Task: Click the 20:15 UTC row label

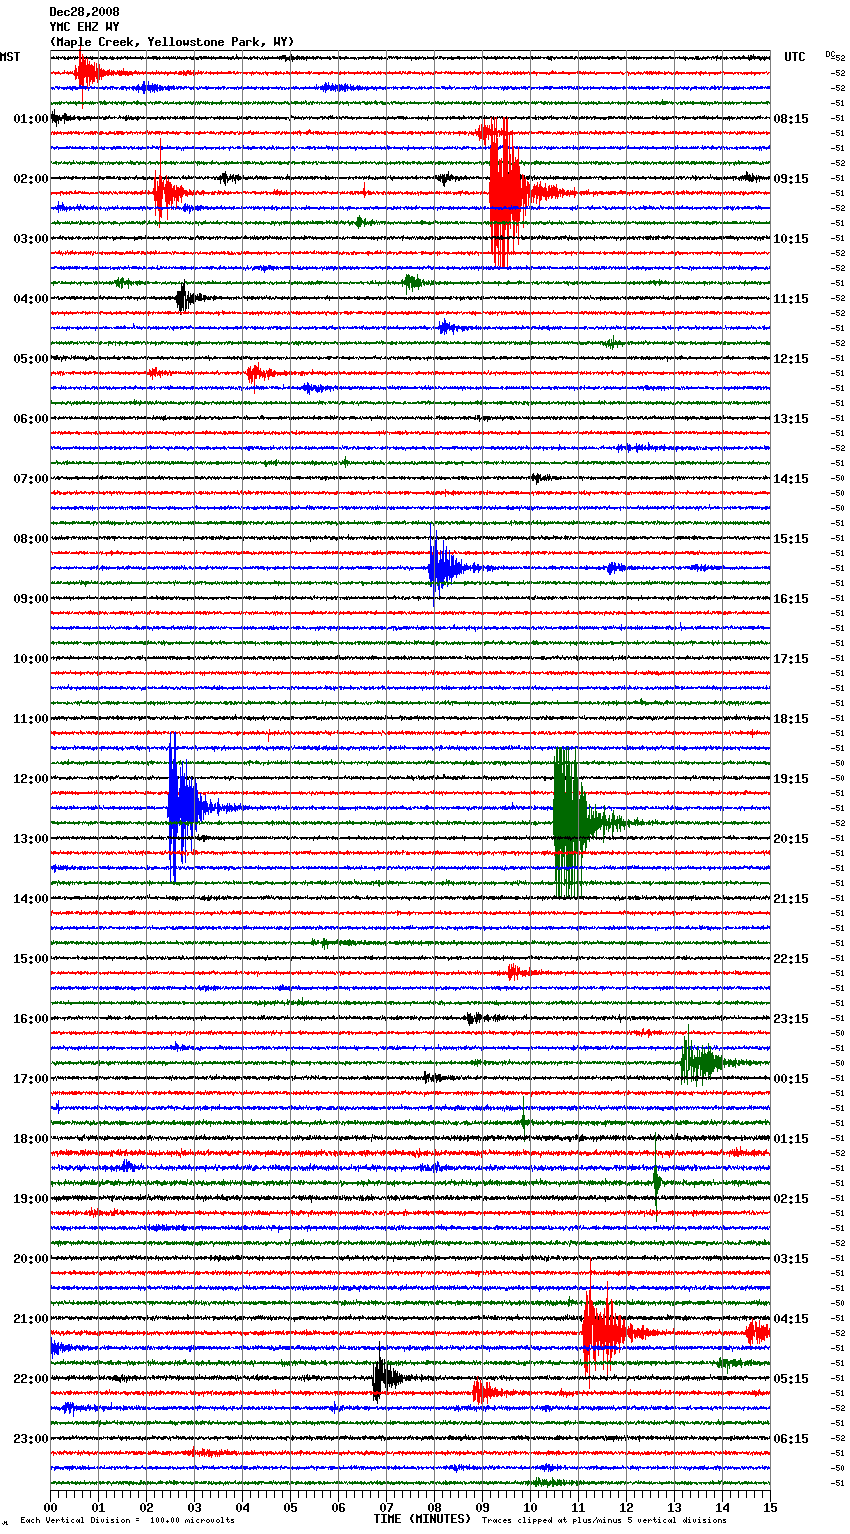Action: pos(791,839)
